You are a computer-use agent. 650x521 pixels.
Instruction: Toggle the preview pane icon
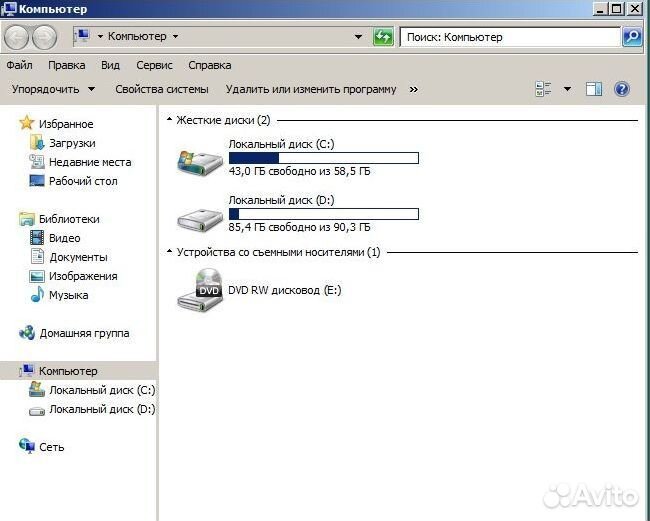[x=594, y=89]
